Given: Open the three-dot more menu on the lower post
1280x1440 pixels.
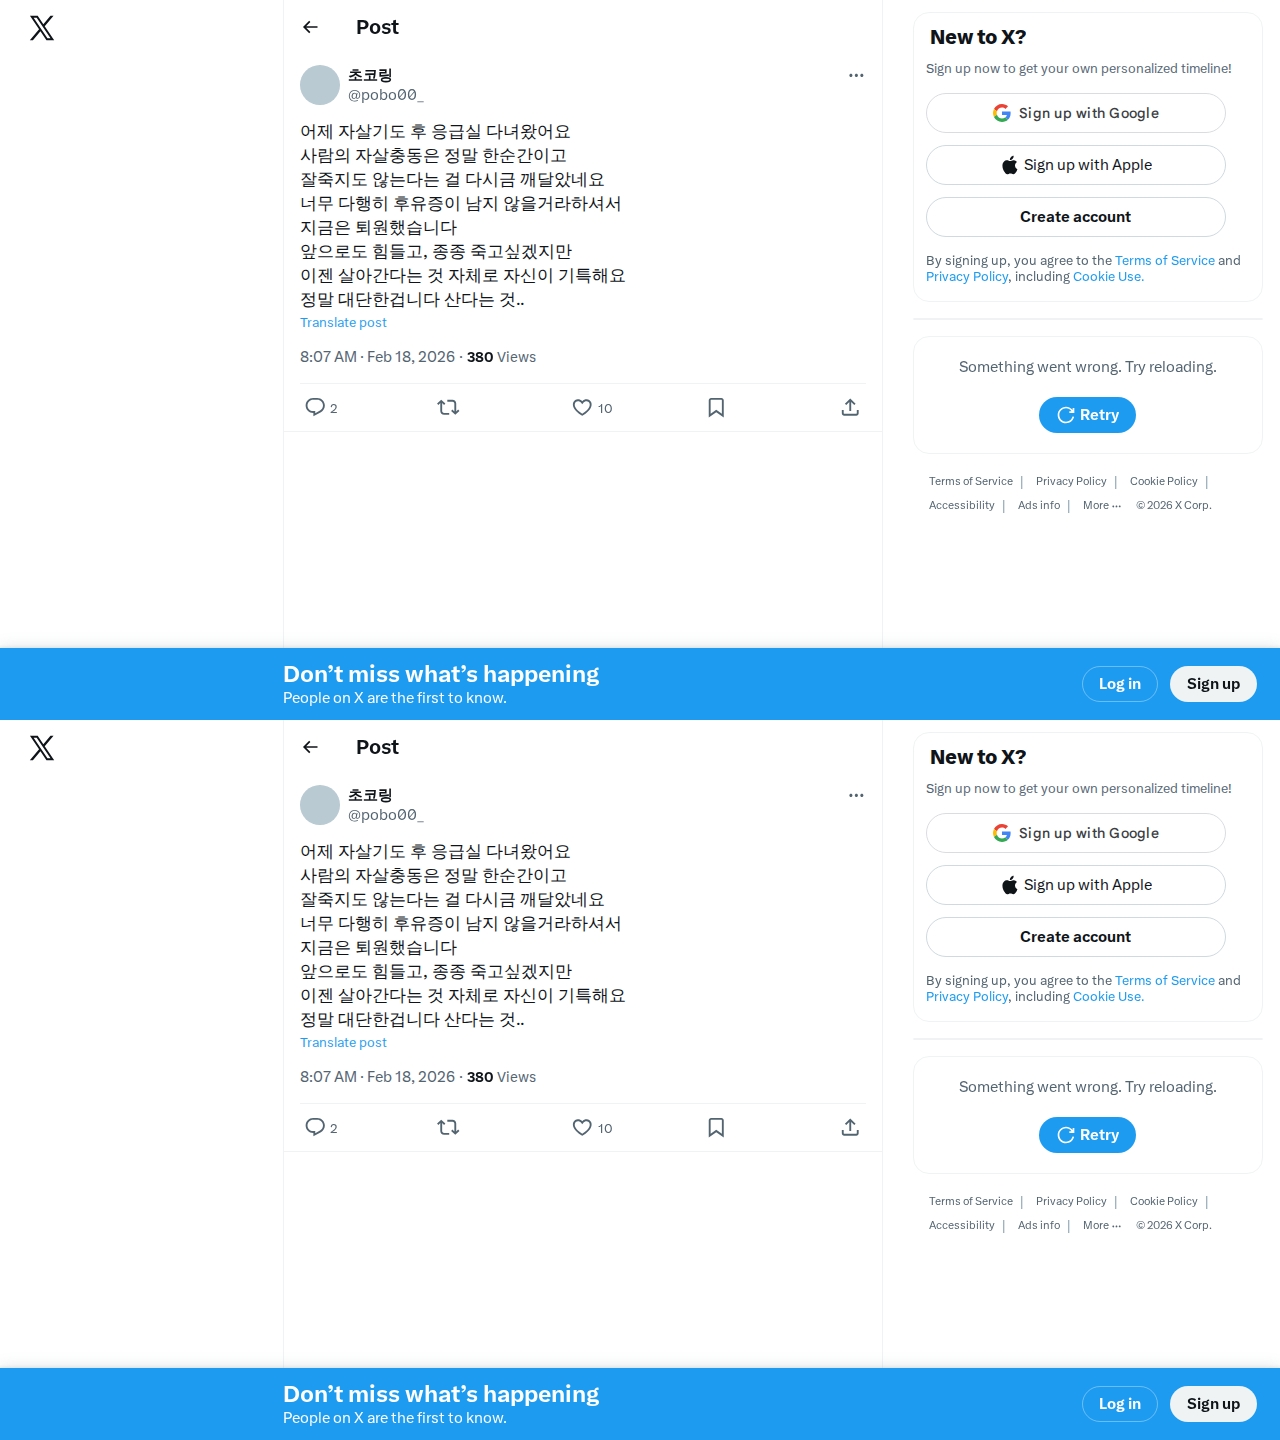Looking at the screenshot, I should point(856,795).
